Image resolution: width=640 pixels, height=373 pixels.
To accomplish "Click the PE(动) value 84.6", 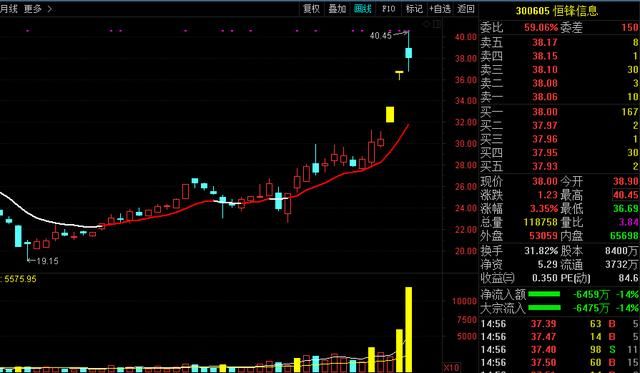I will pyautogui.click(x=628, y=278).
